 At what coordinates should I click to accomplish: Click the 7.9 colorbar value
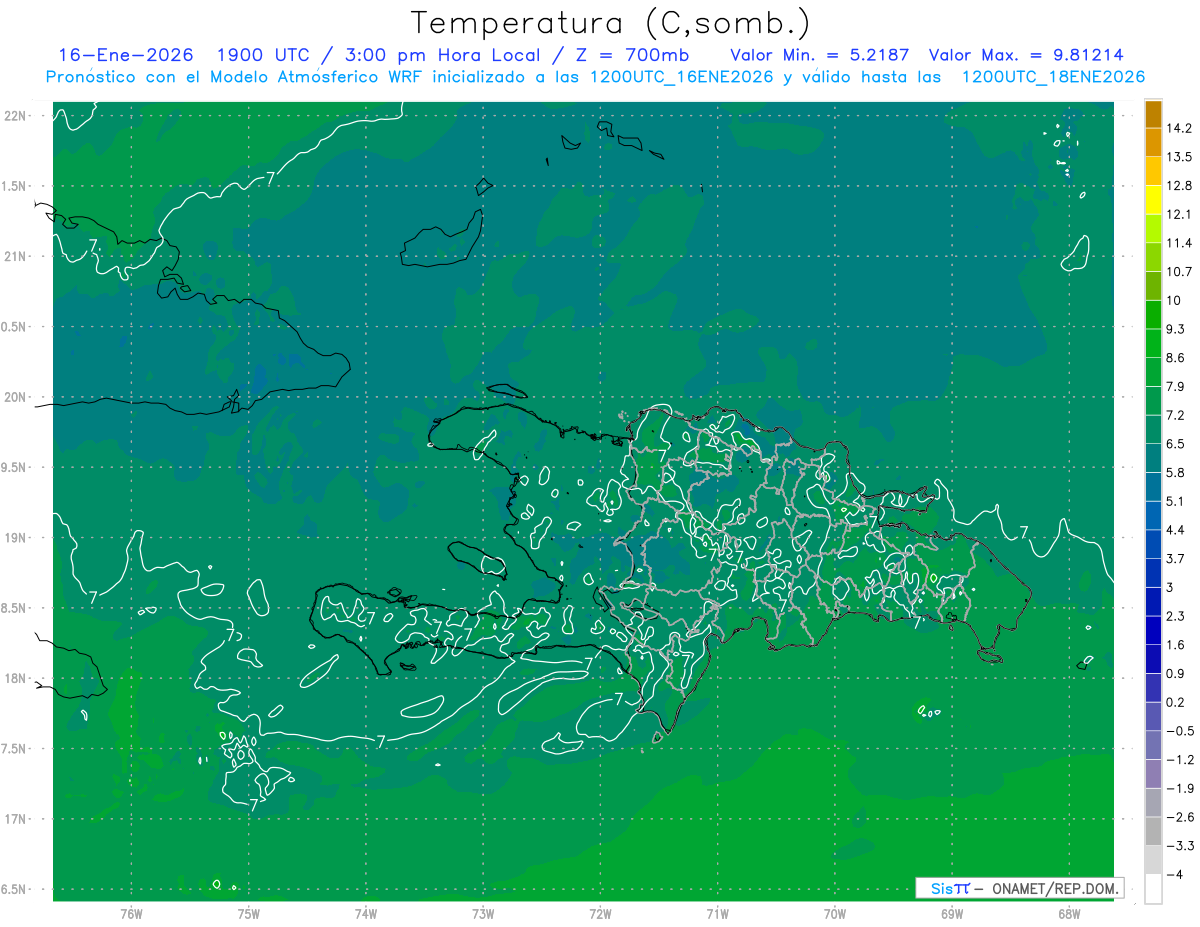1176,387
